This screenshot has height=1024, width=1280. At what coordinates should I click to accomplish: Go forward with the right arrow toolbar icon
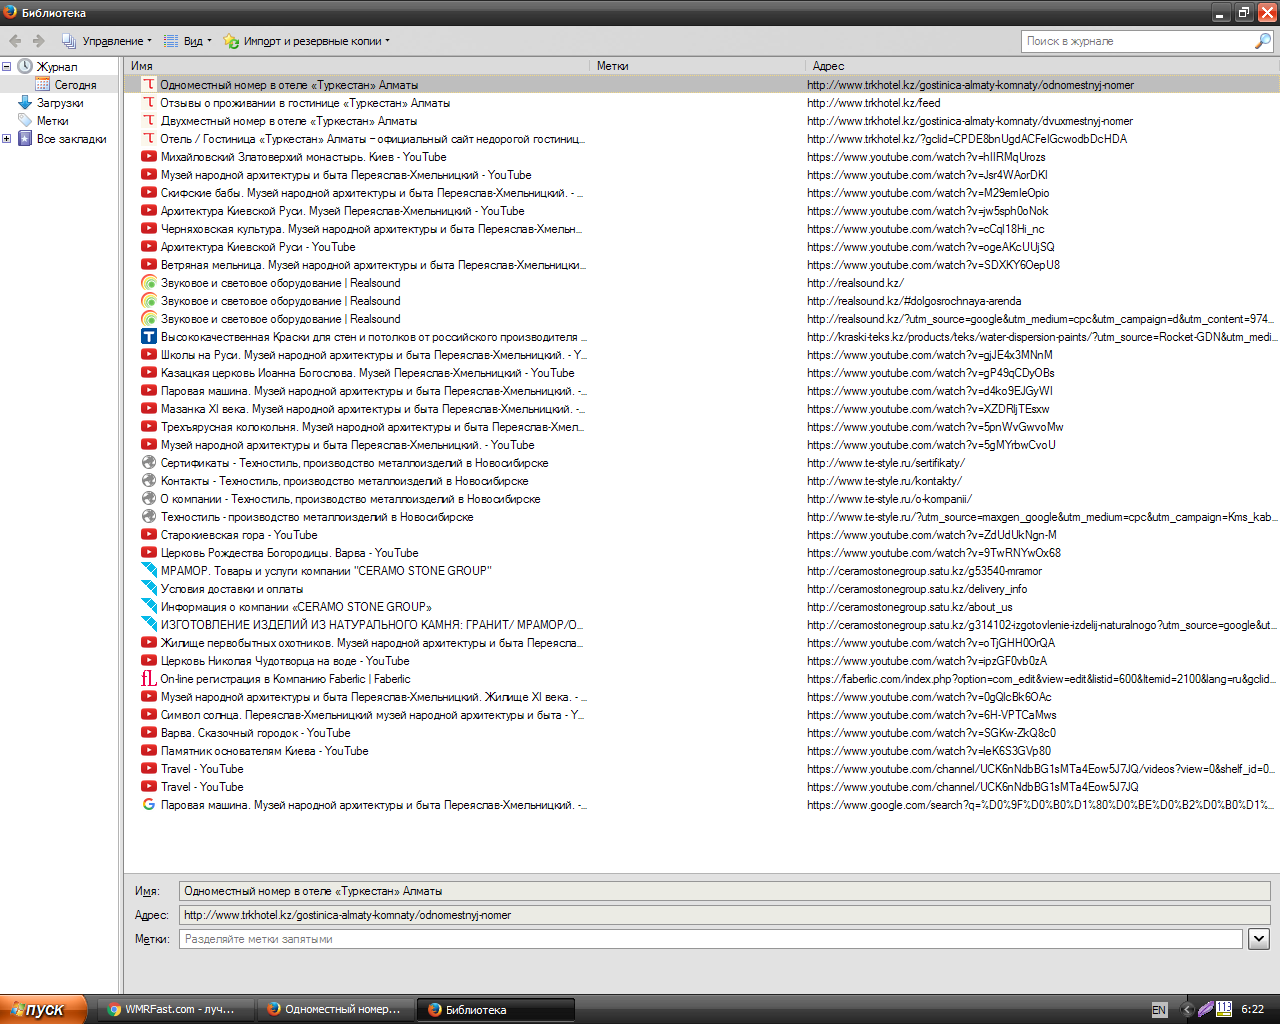tap(39, 41)
